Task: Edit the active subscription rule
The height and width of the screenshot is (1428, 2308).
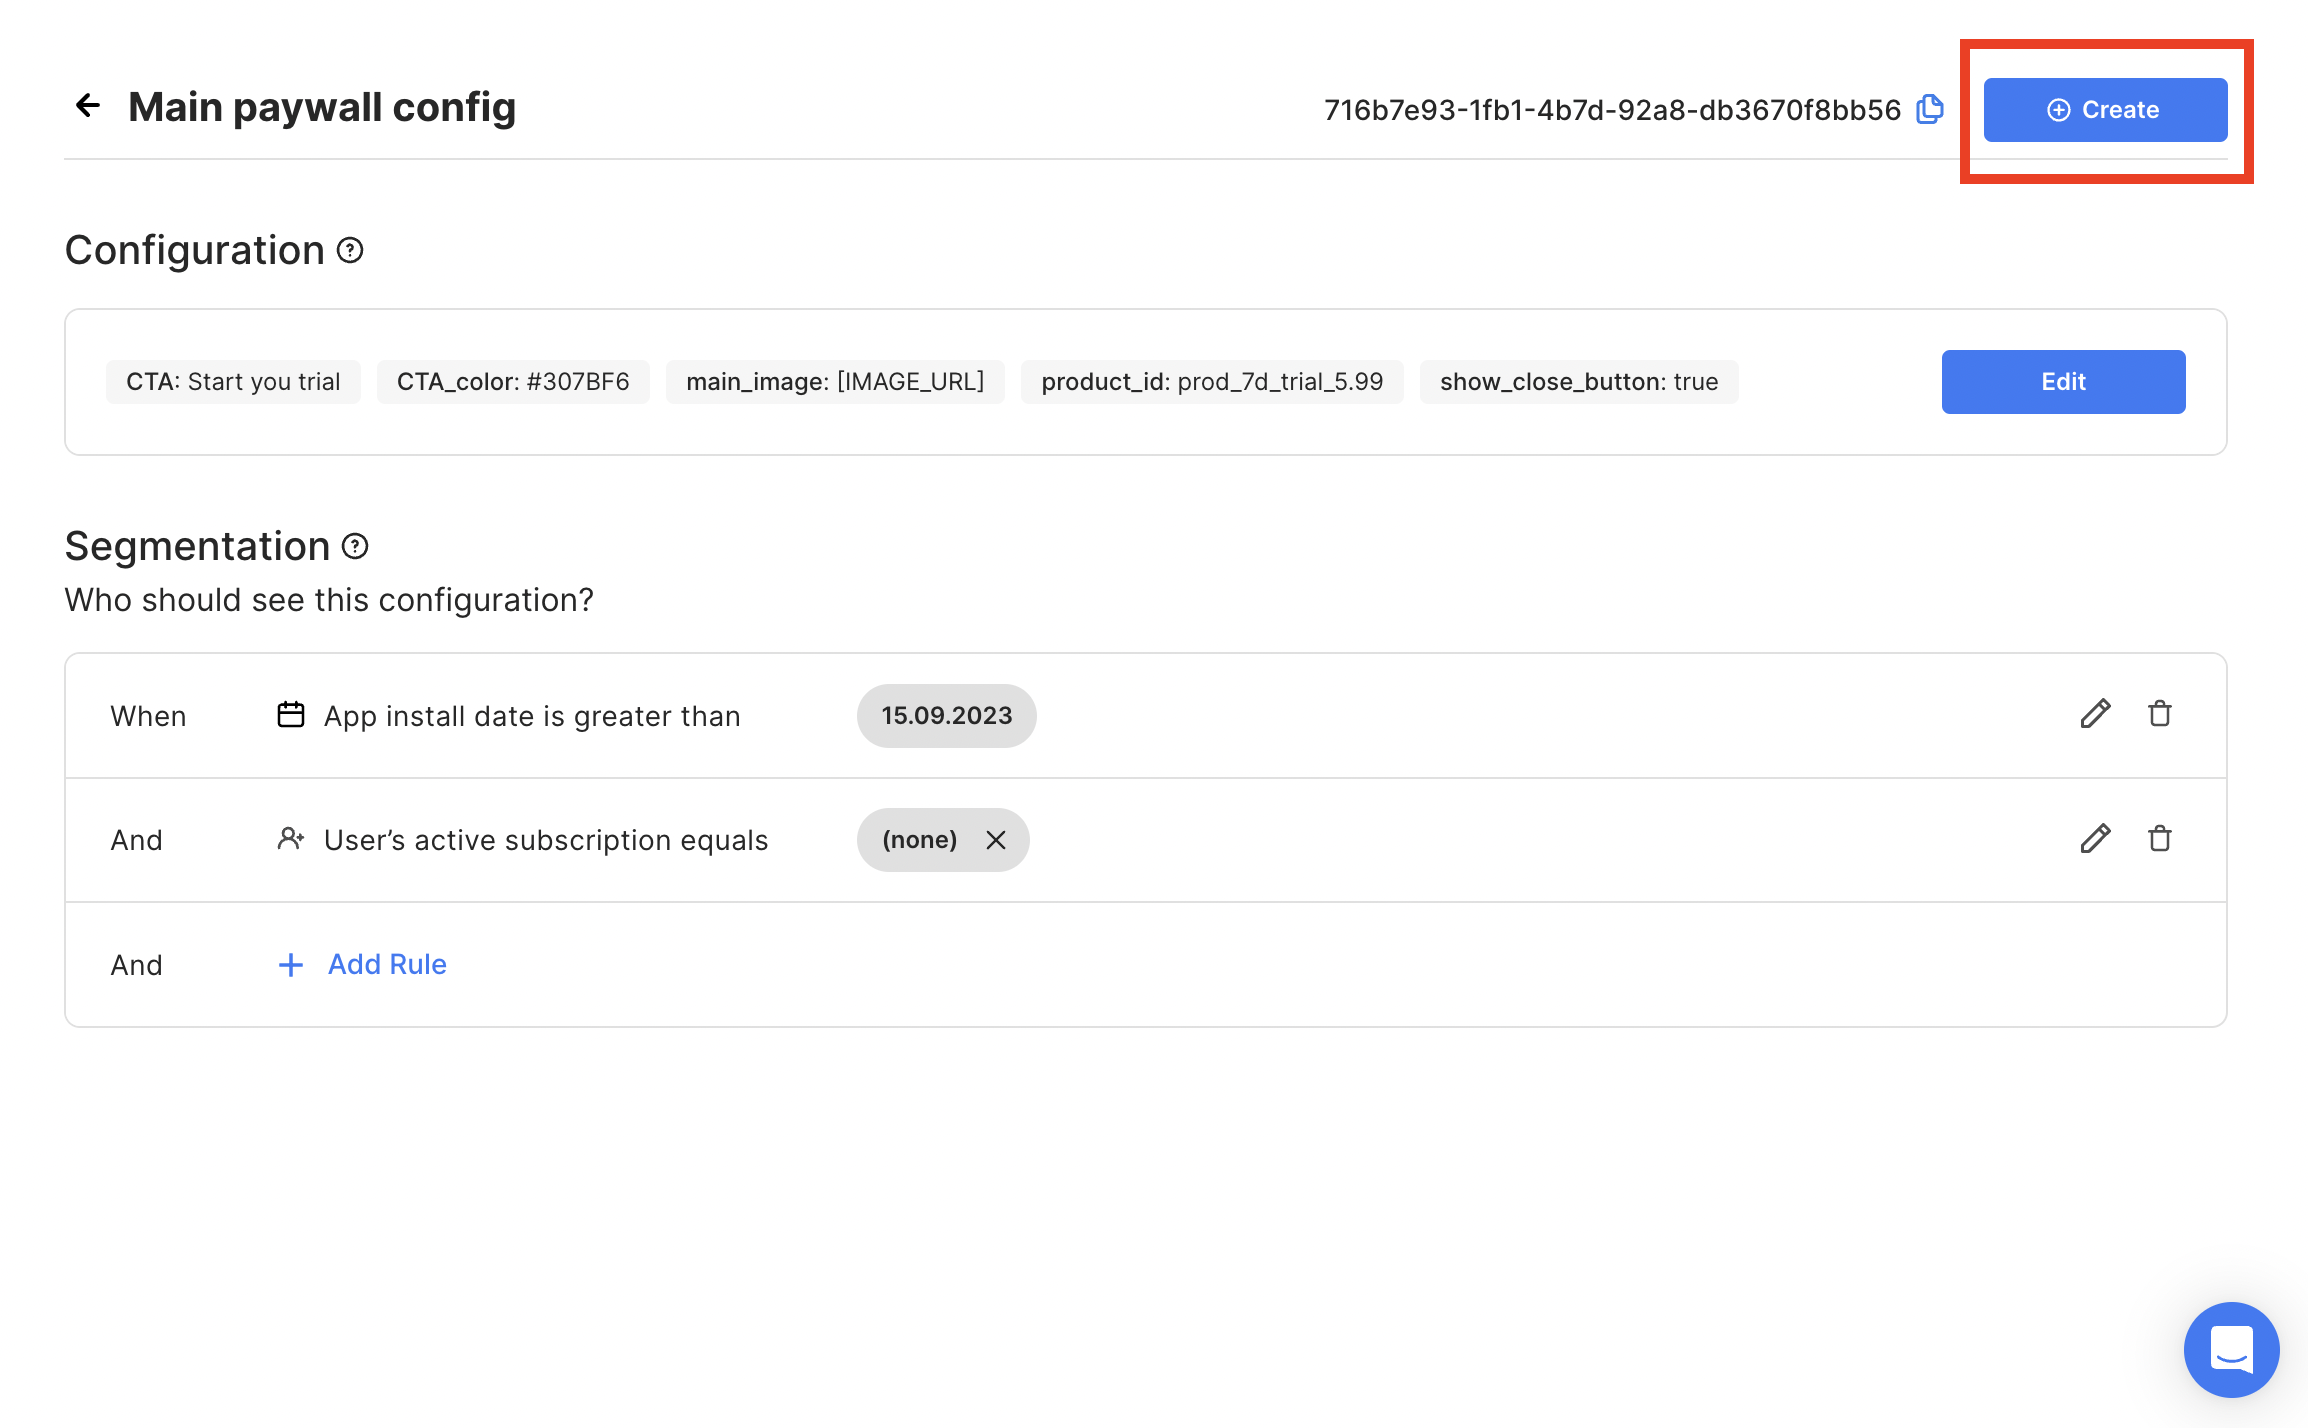Action: point(2095,839)
